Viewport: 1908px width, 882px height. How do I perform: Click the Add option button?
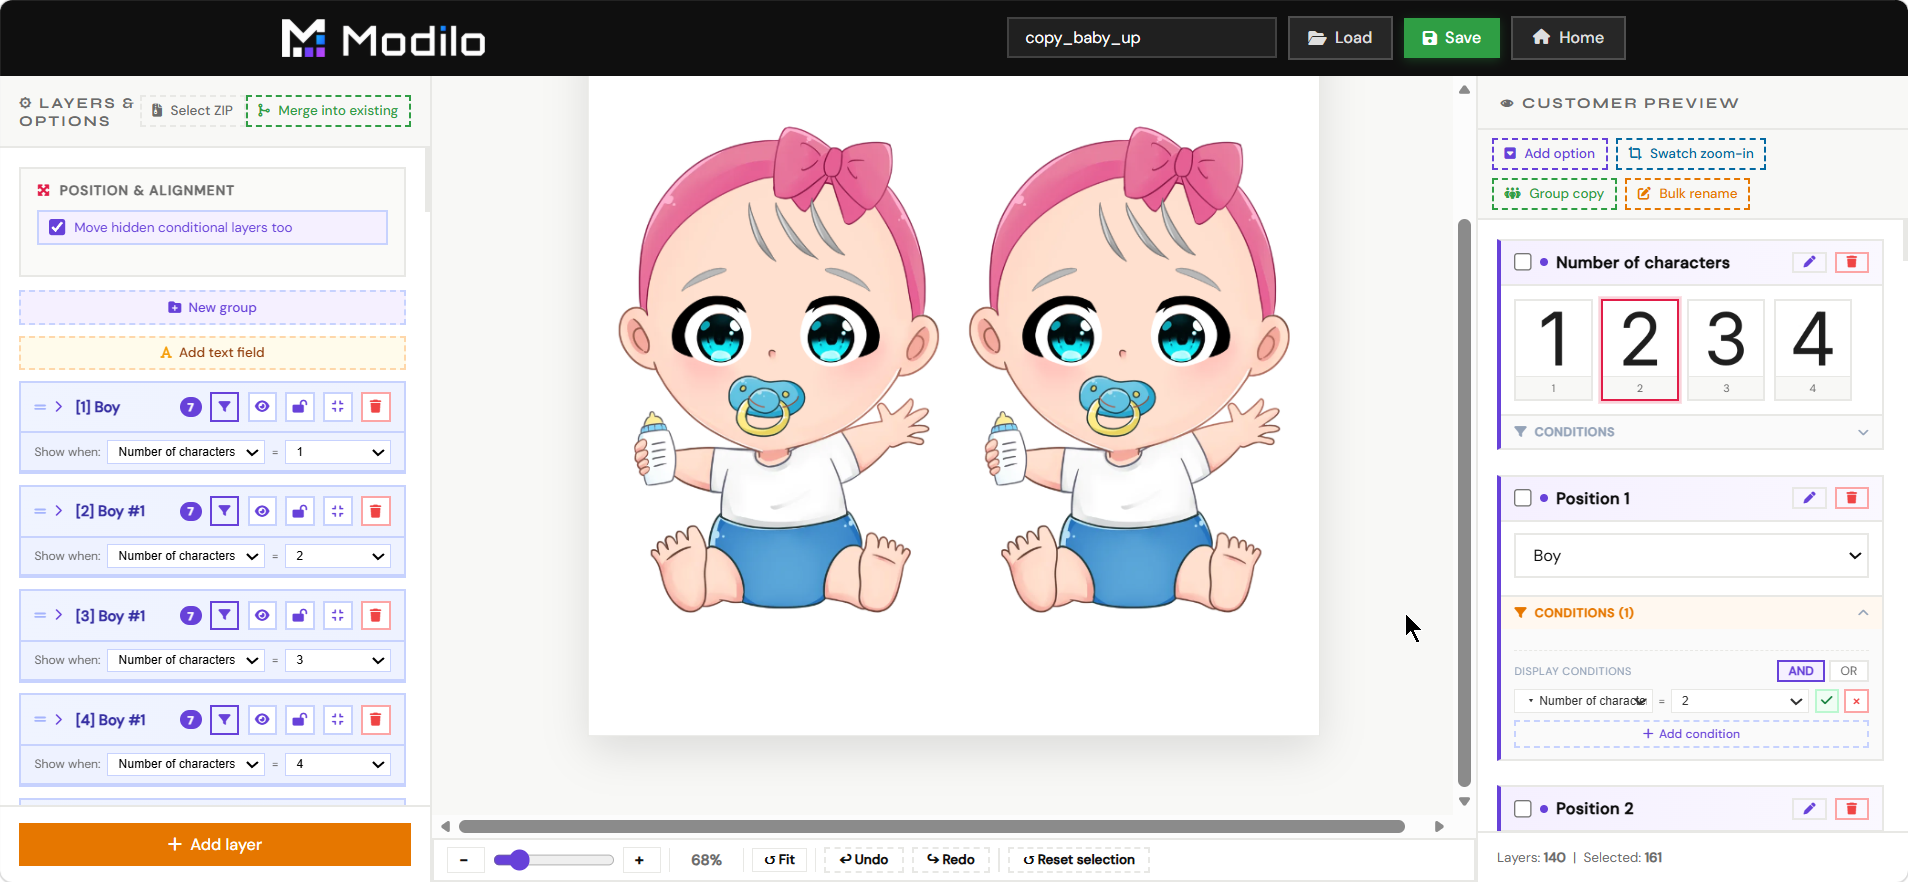[x=1550, y=153]
